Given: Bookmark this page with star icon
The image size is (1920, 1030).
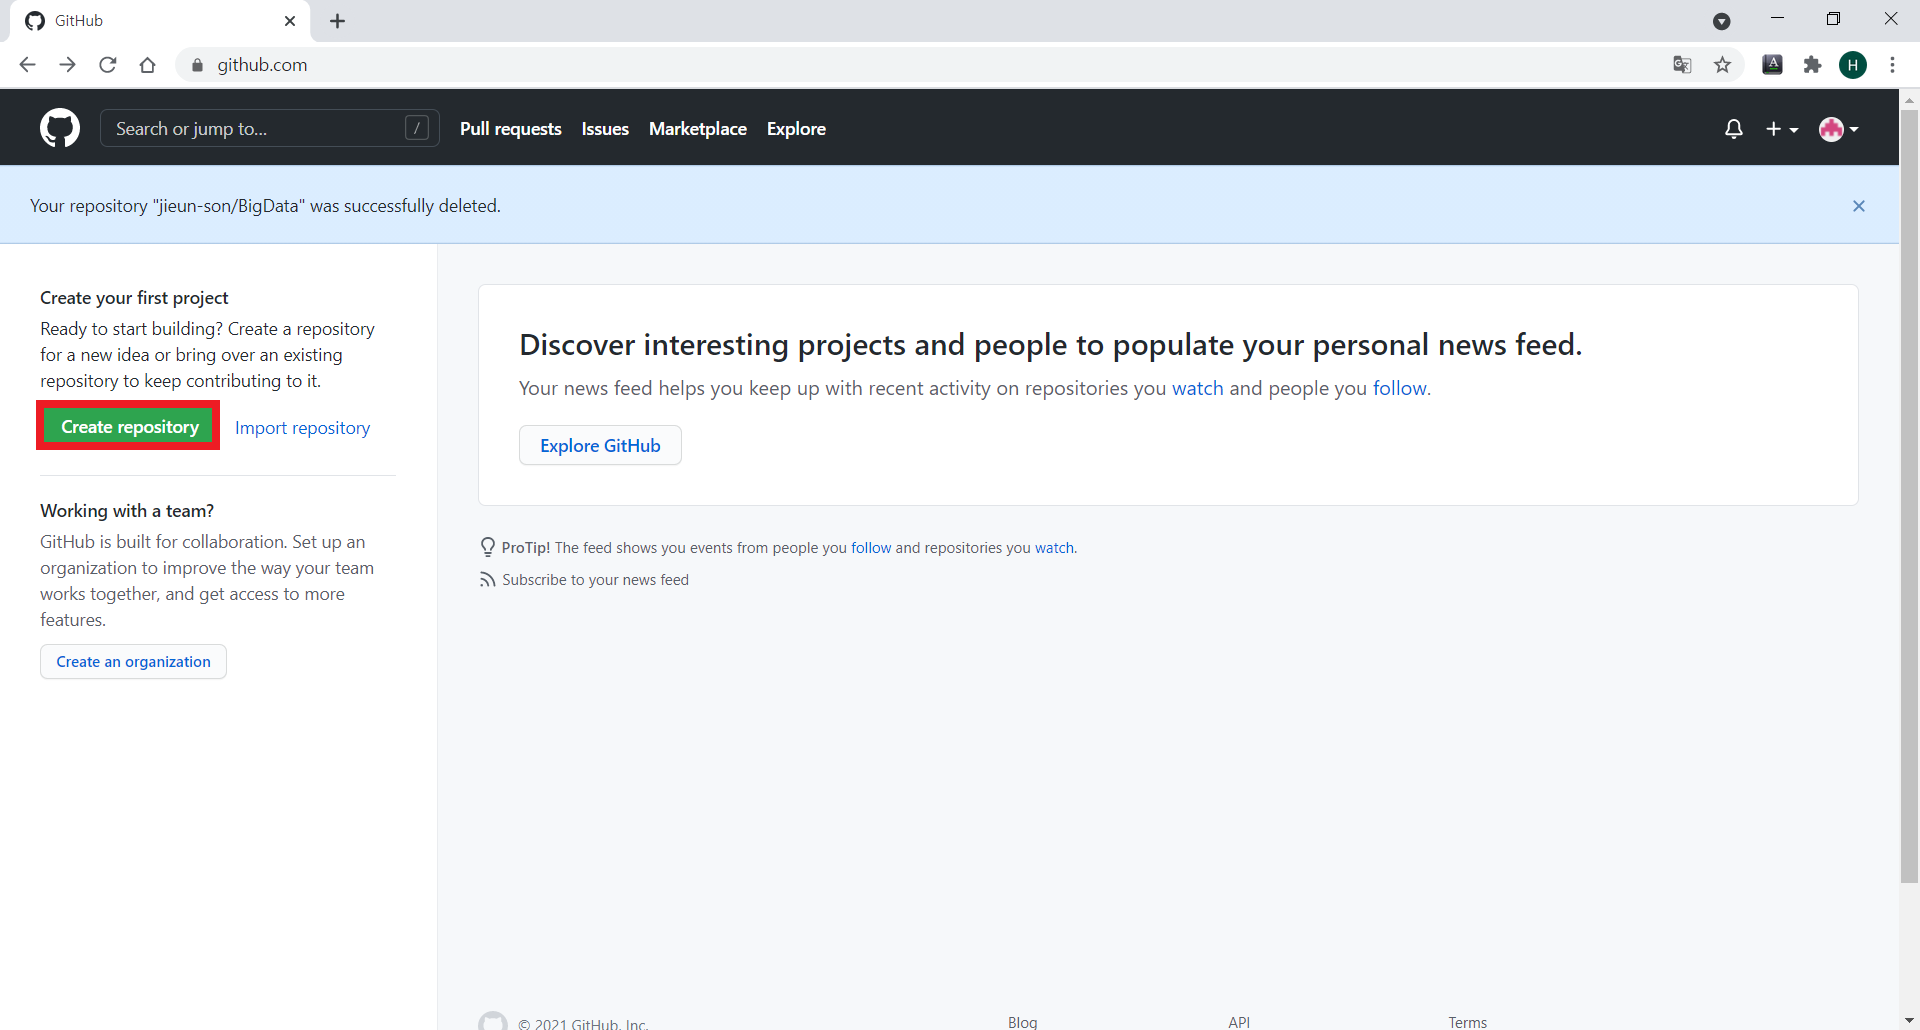Looking at the screenshot, I should (x=1722, y=65).
